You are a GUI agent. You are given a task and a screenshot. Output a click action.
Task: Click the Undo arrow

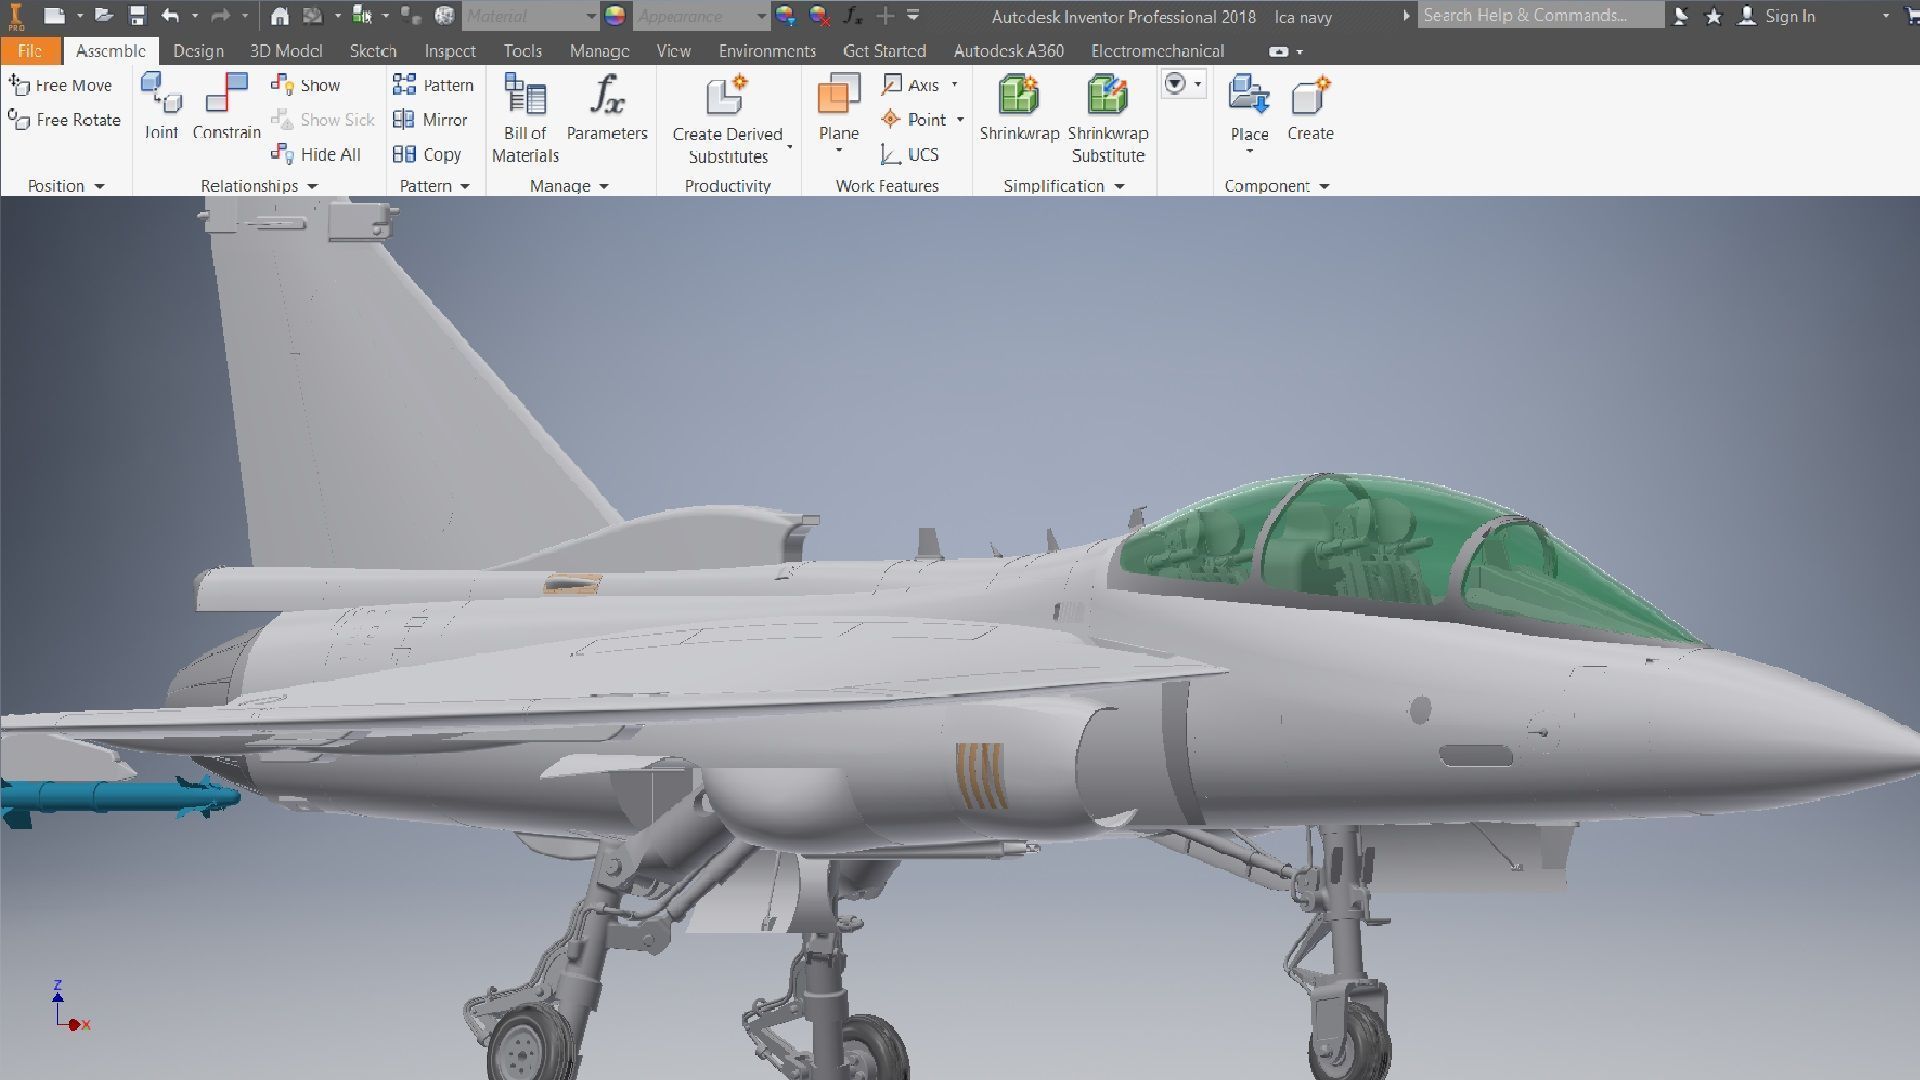tap(171, 16)
